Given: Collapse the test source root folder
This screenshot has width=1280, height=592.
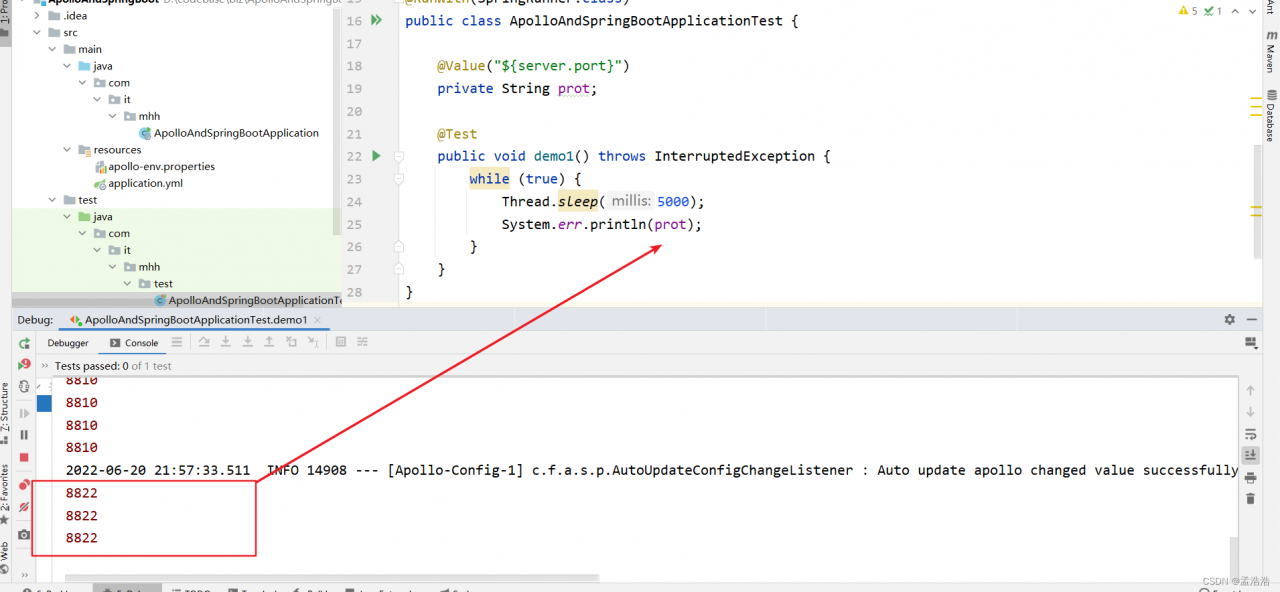Looking at the screenshot, I should point(53,200).
